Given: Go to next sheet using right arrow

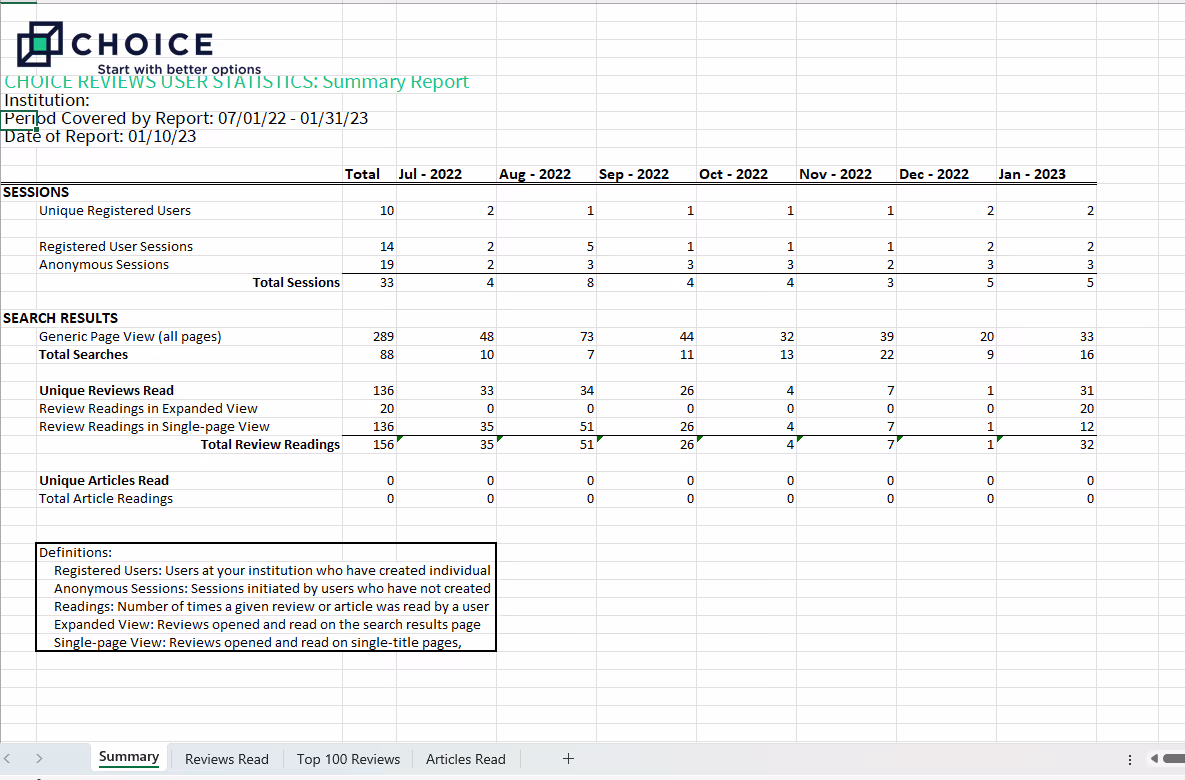Looking at the screenshot, I should (39, 758).
